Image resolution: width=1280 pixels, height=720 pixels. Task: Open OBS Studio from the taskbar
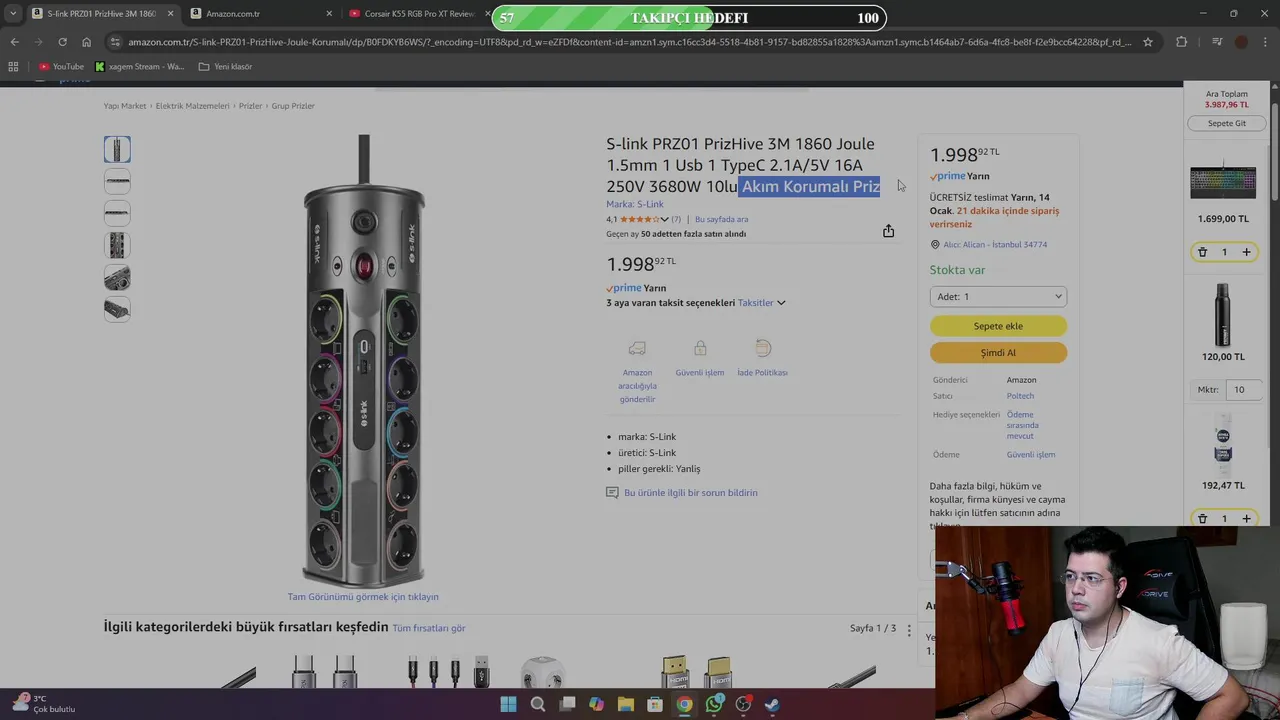[x=743, y=704]
